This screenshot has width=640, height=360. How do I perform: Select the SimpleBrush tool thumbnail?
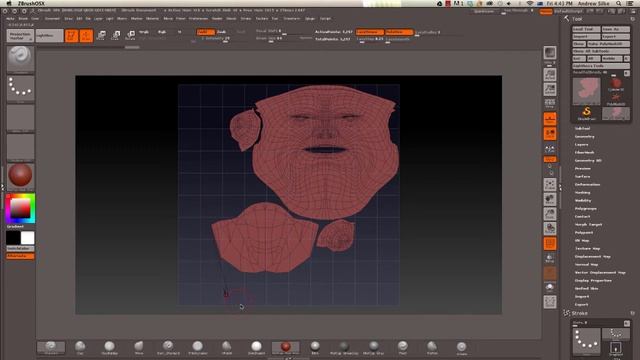point(587,113)
